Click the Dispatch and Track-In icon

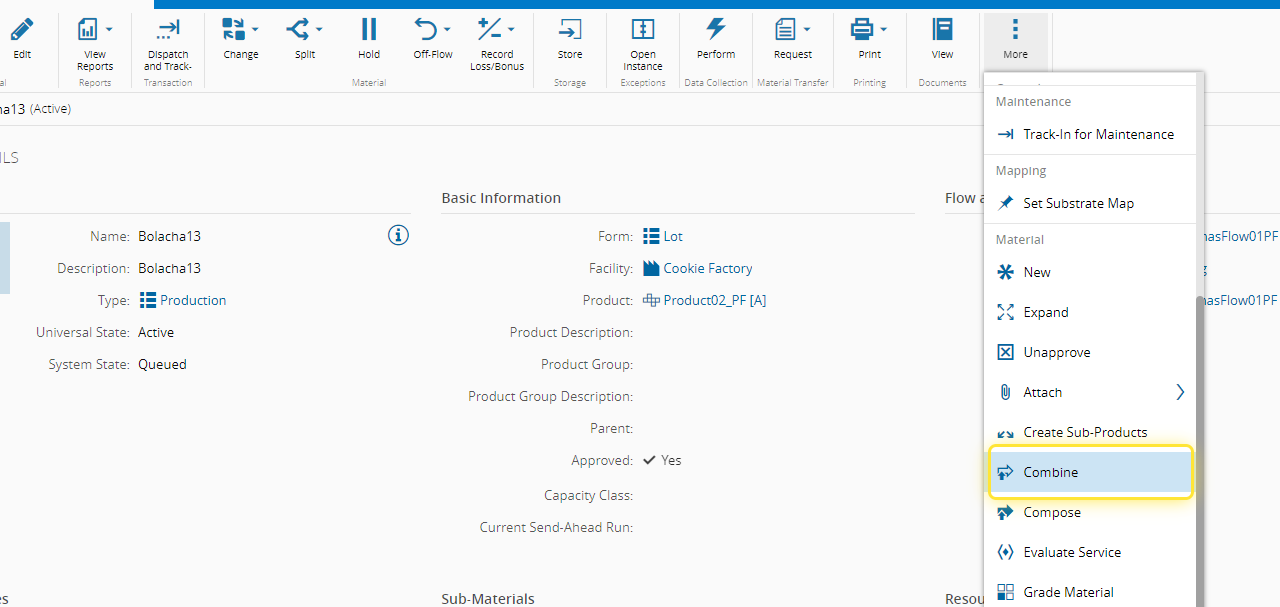coord(168,30)
